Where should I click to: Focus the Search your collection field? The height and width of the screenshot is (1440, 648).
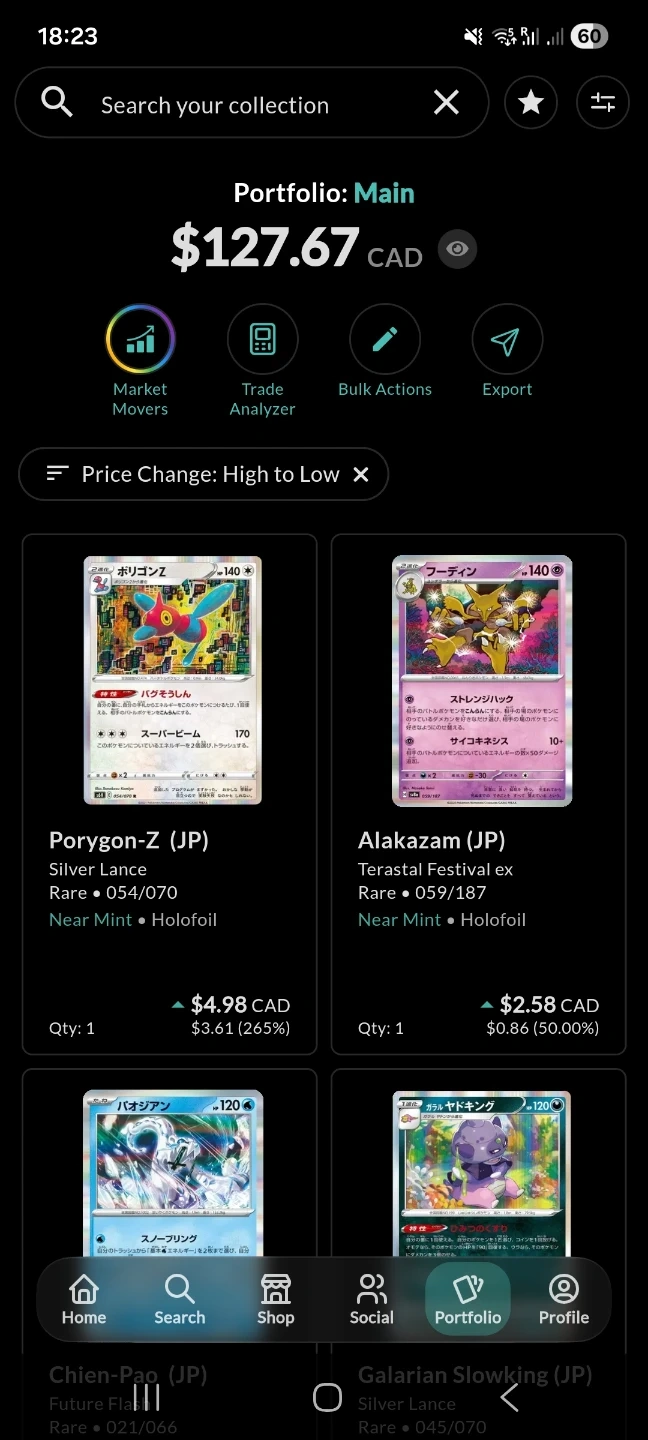(x=252, y=102)
